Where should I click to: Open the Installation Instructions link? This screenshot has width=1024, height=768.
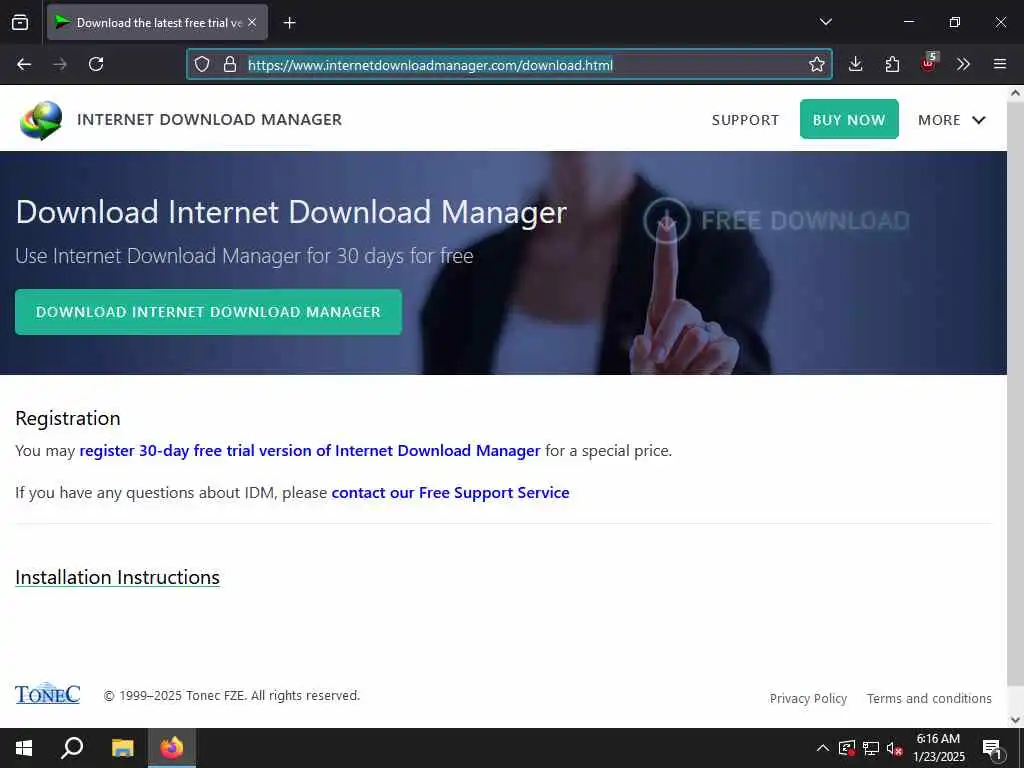click(118, 577)
